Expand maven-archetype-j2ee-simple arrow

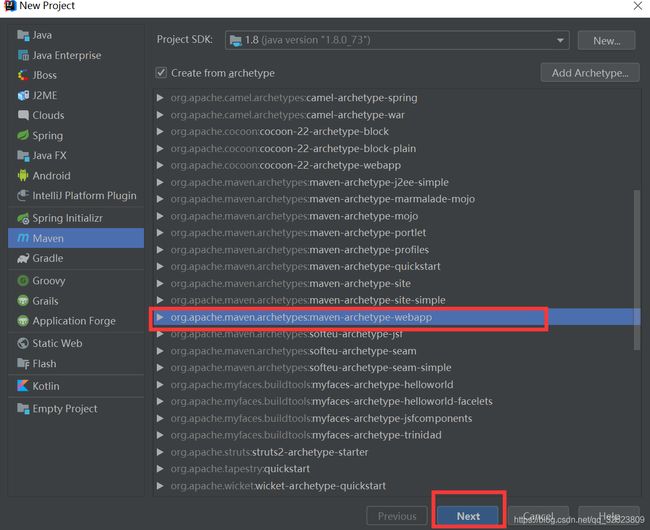click(x=160, y=182)
